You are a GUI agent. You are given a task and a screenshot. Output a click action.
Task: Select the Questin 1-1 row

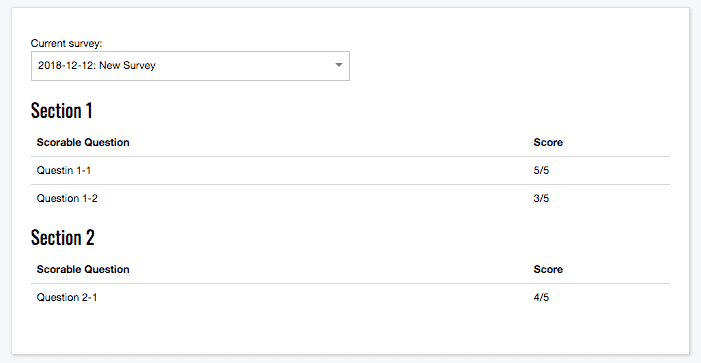[350, 170]
